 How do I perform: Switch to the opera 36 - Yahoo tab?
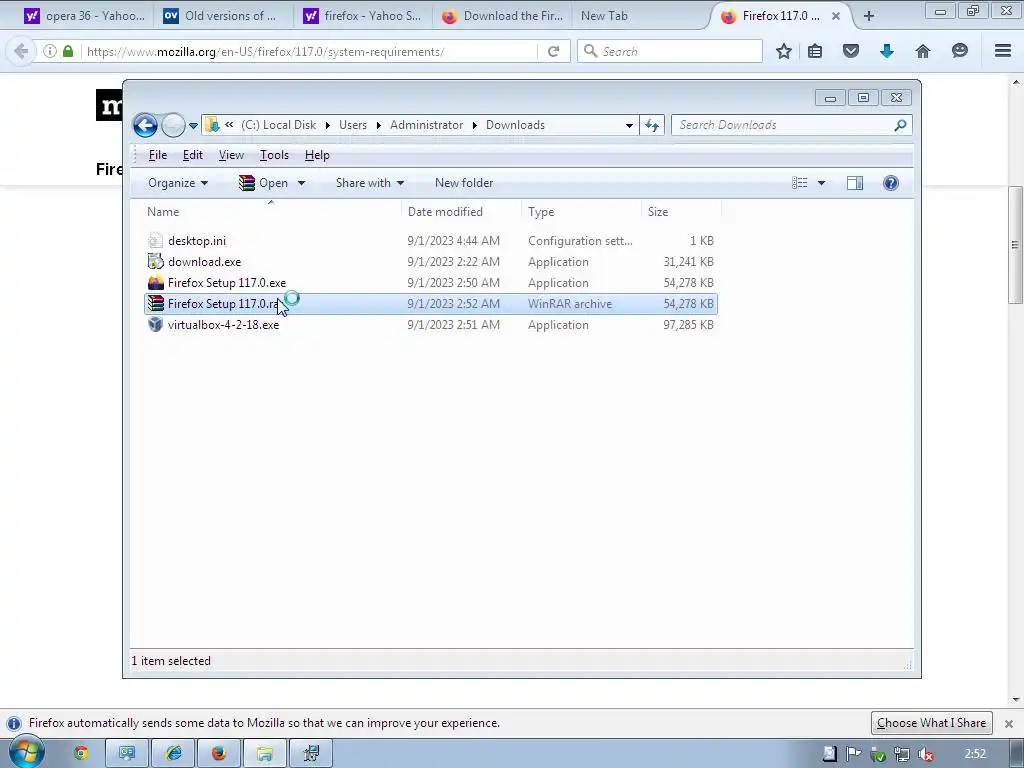pyautogui.click(x=84, y=16)
